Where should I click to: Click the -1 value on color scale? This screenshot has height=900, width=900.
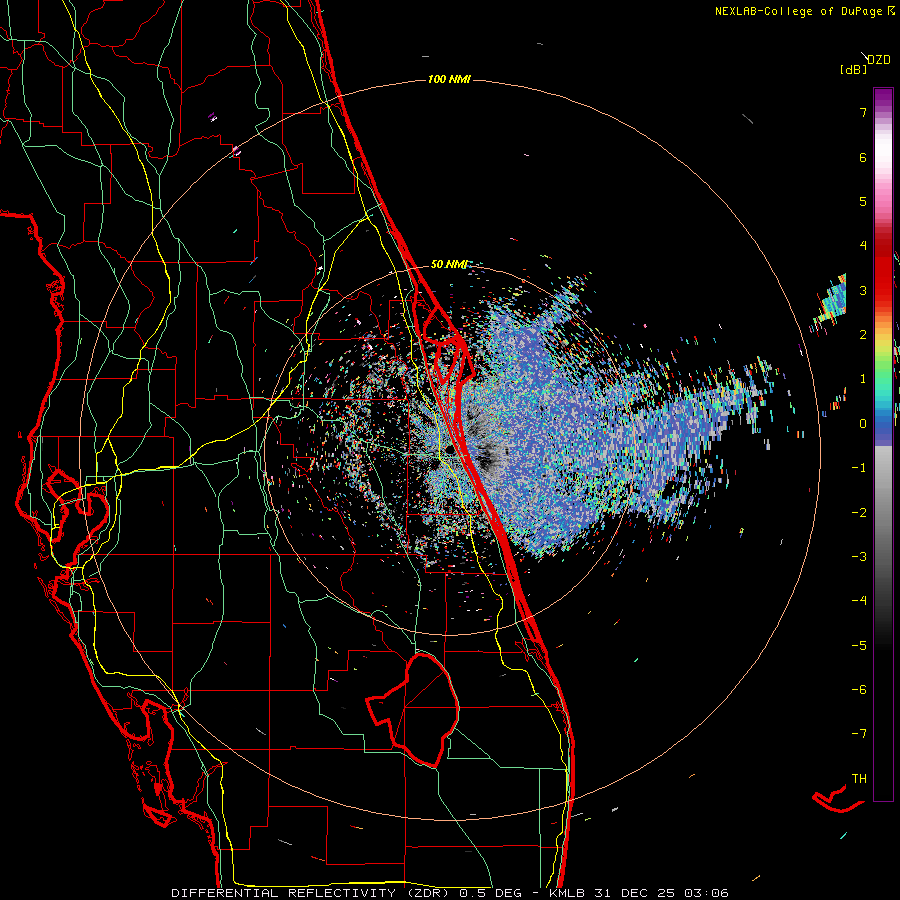coord(859,468)
